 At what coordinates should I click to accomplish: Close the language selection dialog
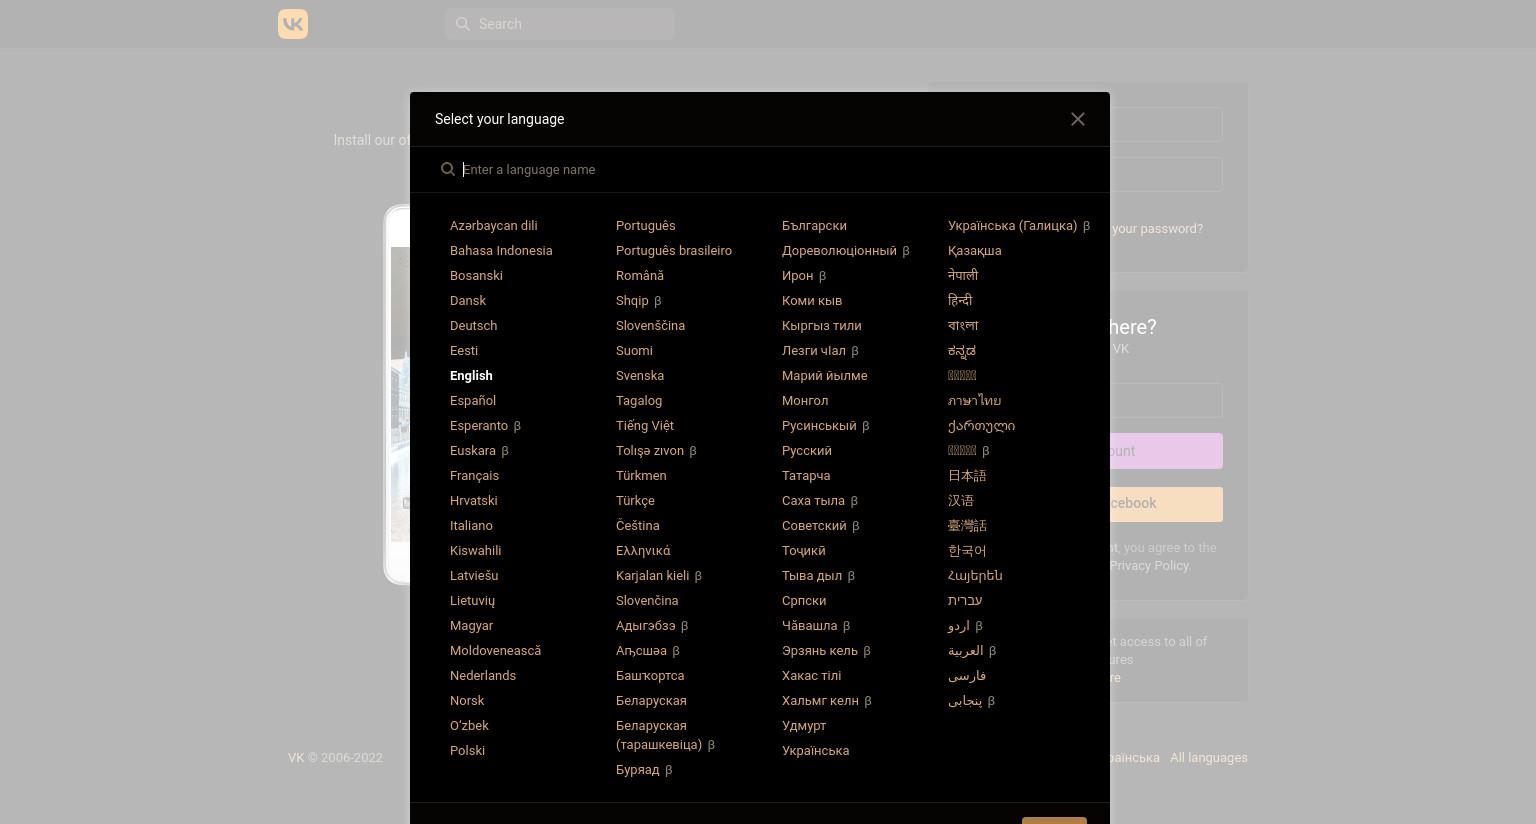point(1078,119)
